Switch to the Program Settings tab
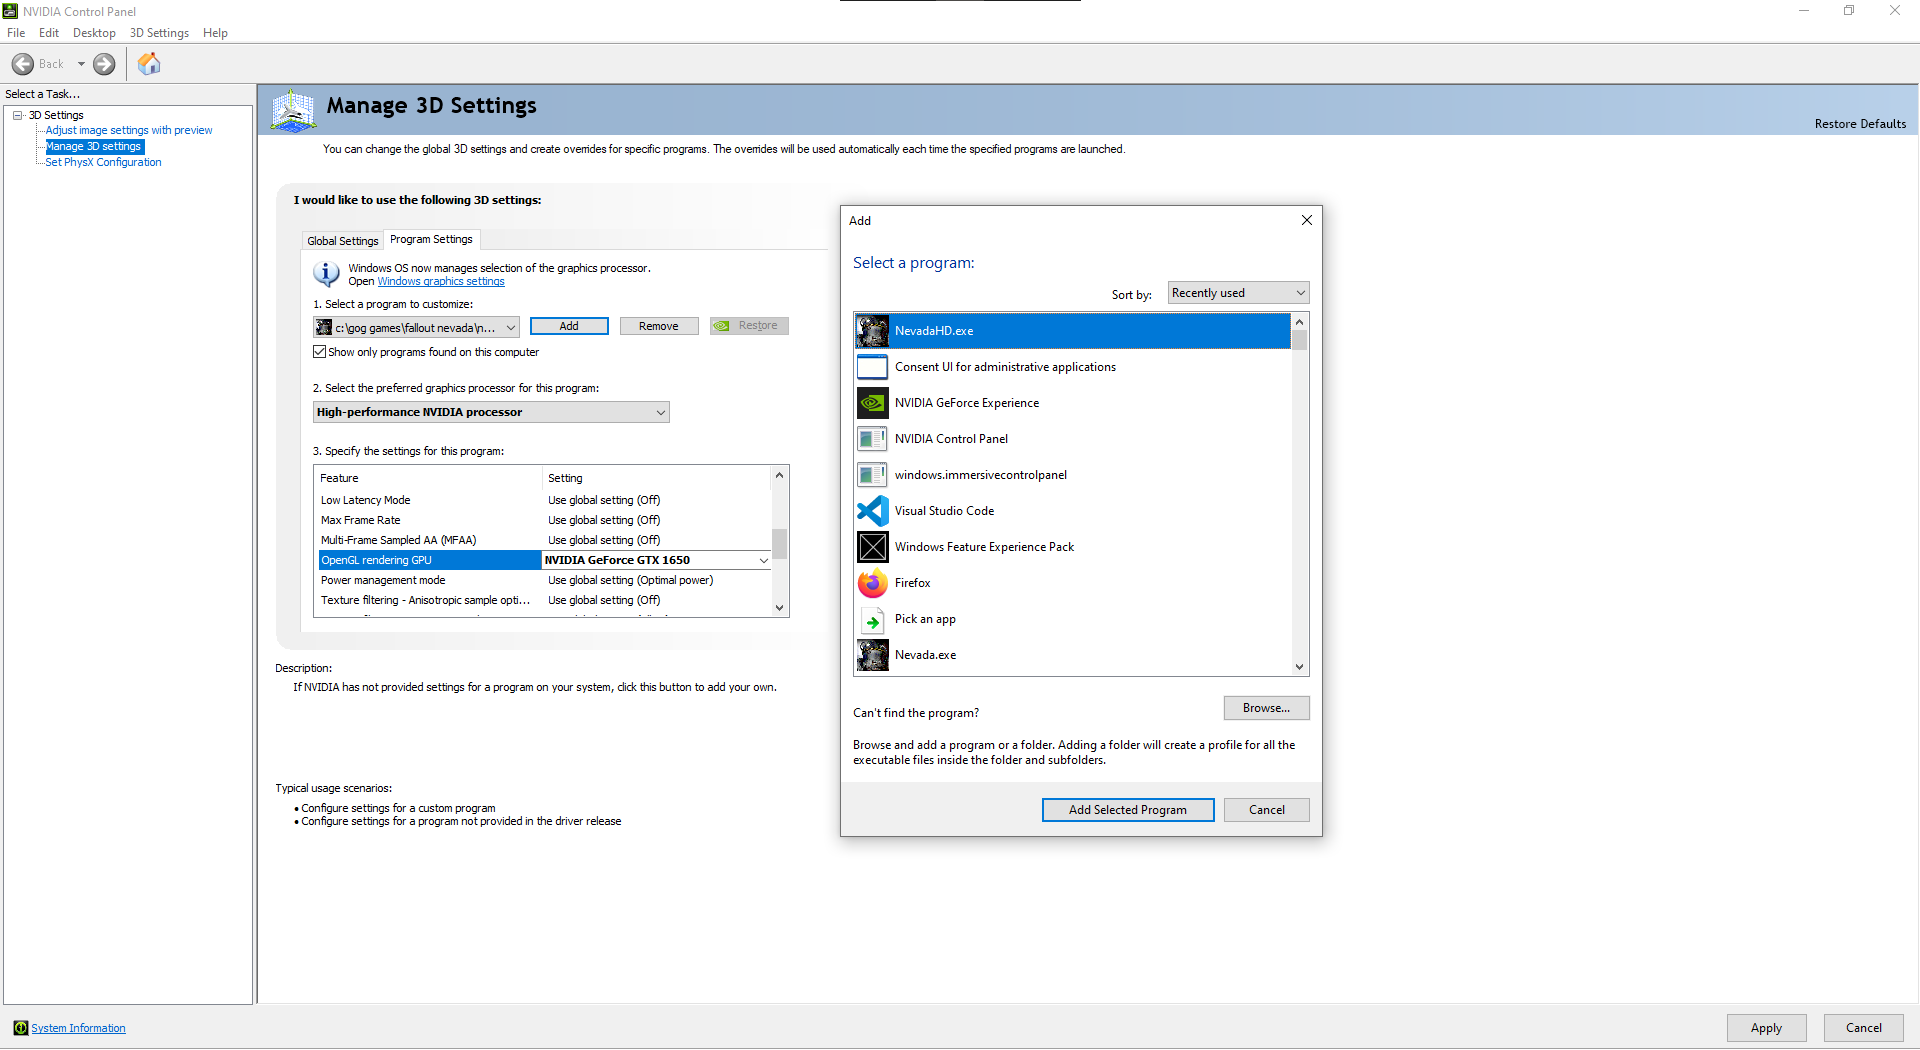 tap(431, 239)
